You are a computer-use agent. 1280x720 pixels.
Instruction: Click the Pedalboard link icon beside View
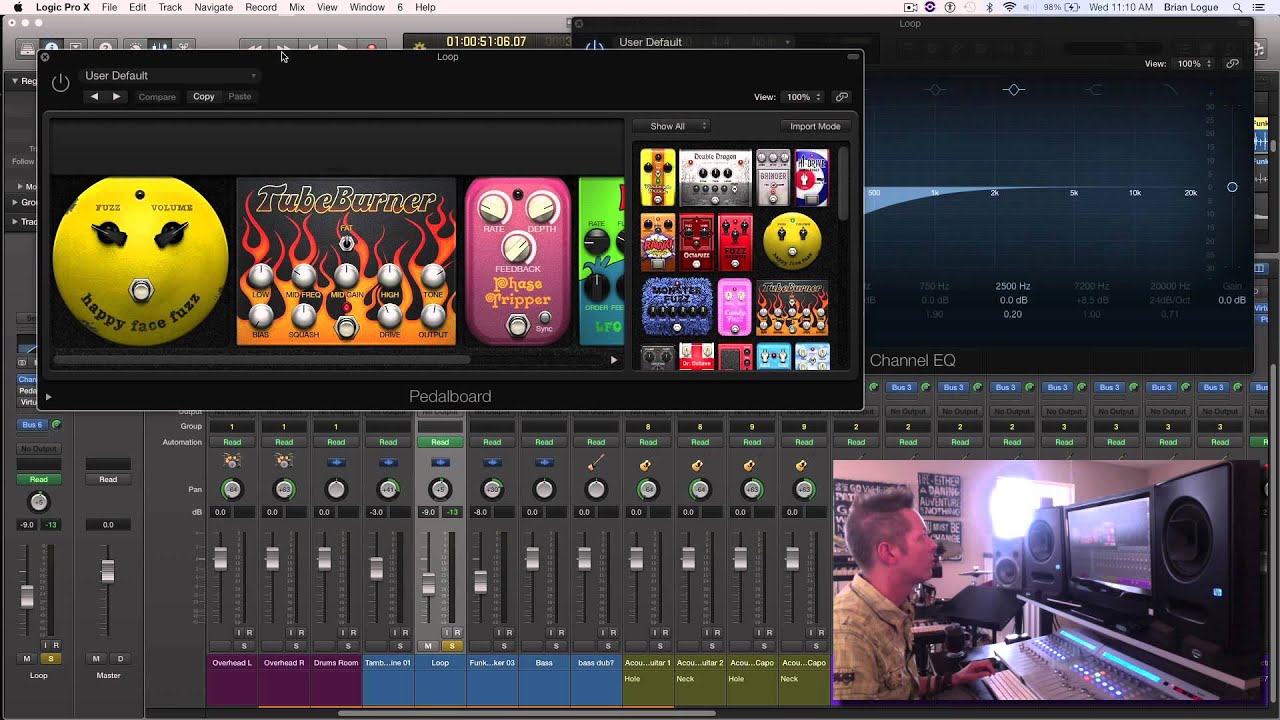pos(842,97)
